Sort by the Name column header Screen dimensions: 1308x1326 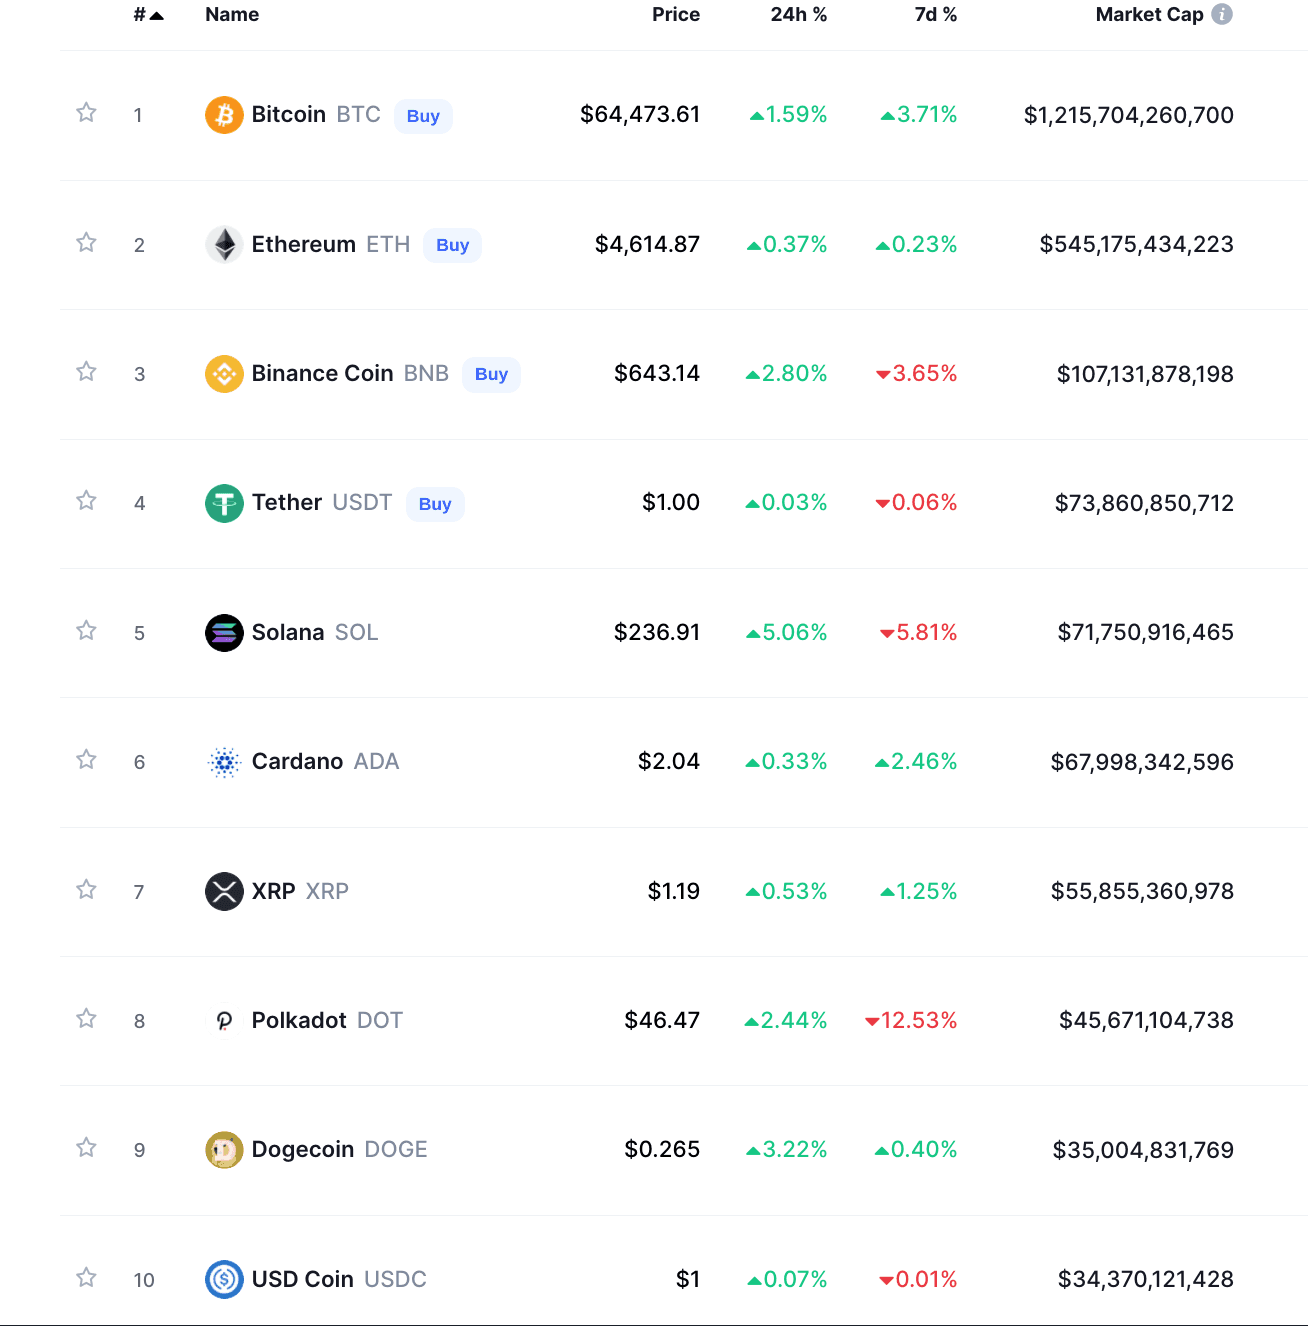(x=232, y=14)
